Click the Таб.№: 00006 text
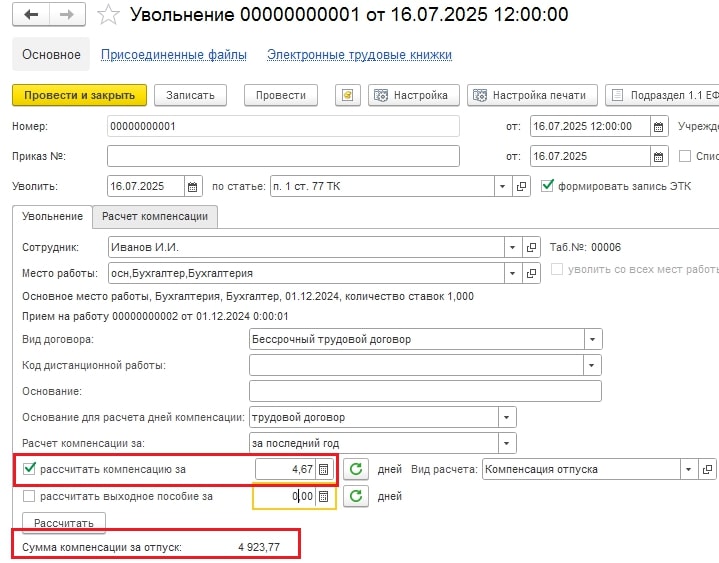Screen dimensions: 719x563 coord(585,248)
